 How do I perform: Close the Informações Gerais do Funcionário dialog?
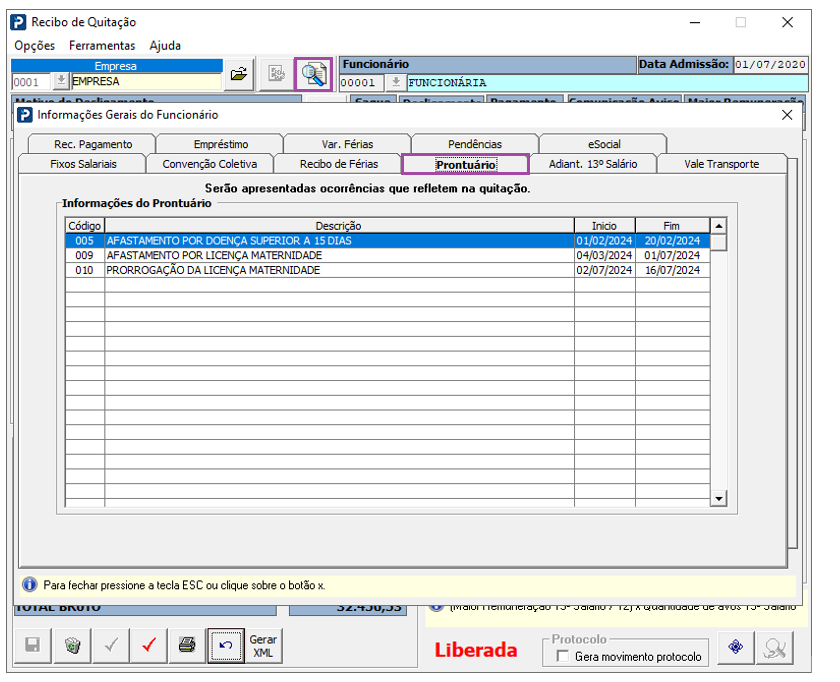click(787, 115)
